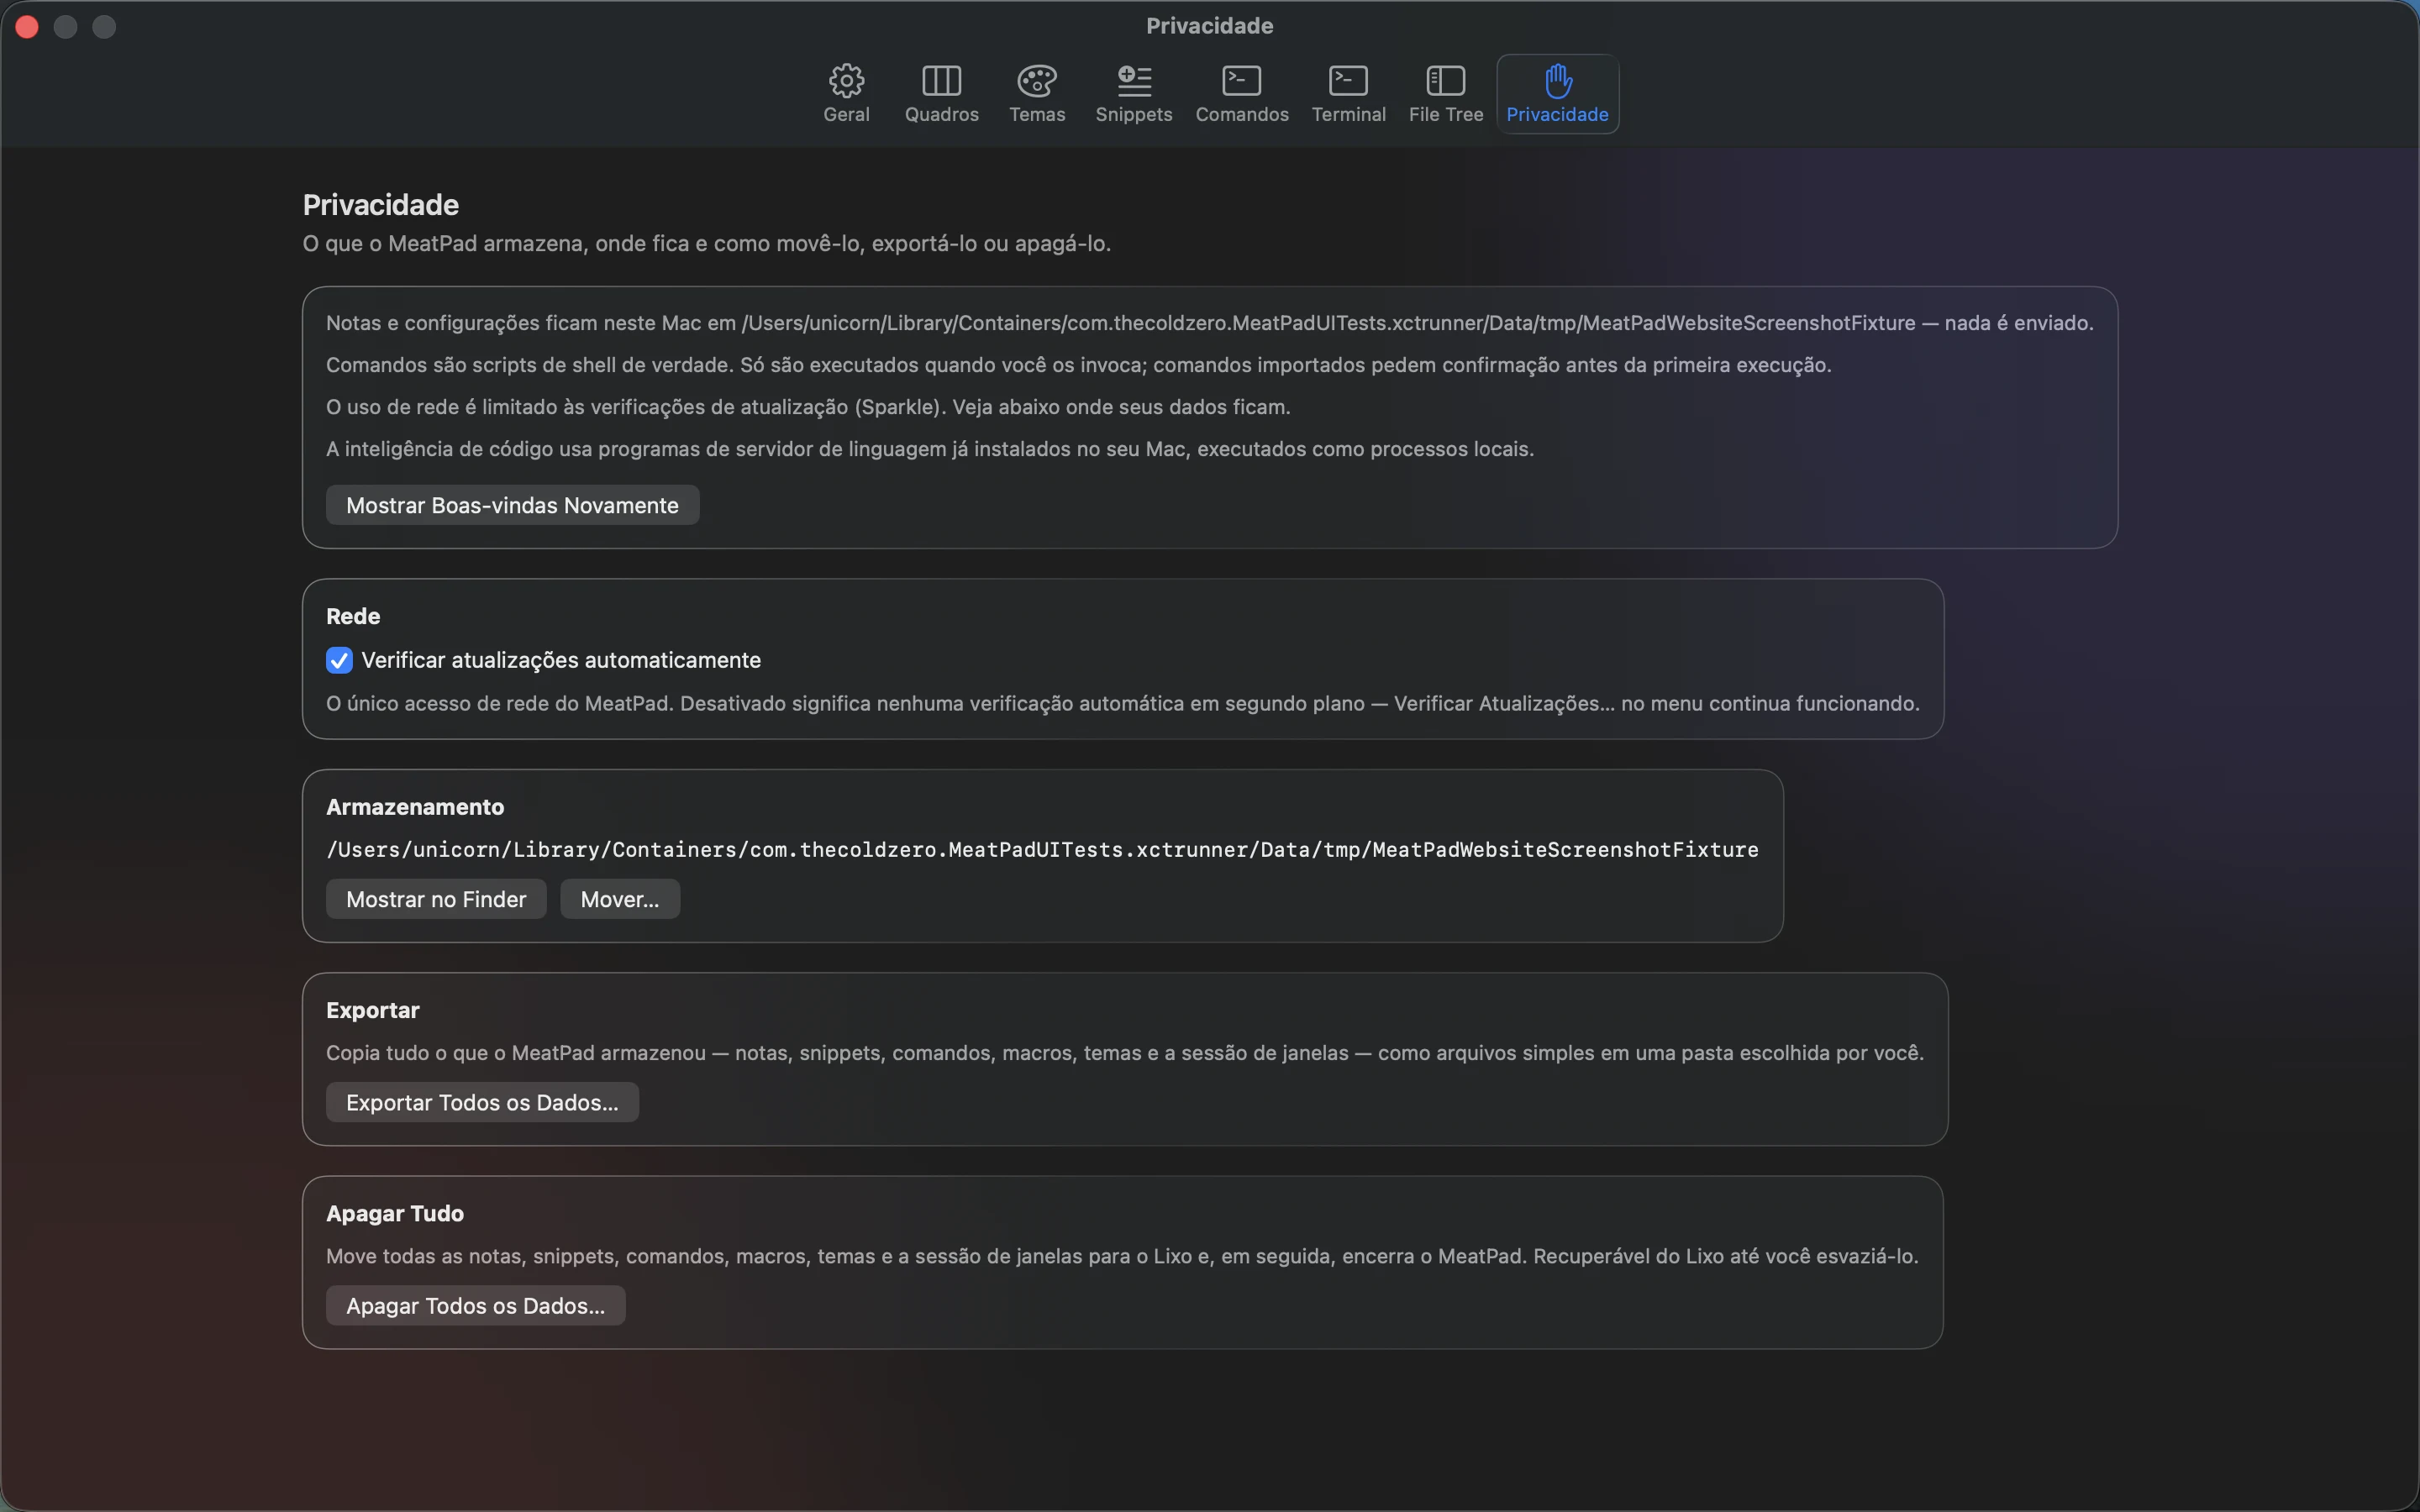Close the Privacidade window with red button
This screenshot has width=2420, height=1512.
27,27
